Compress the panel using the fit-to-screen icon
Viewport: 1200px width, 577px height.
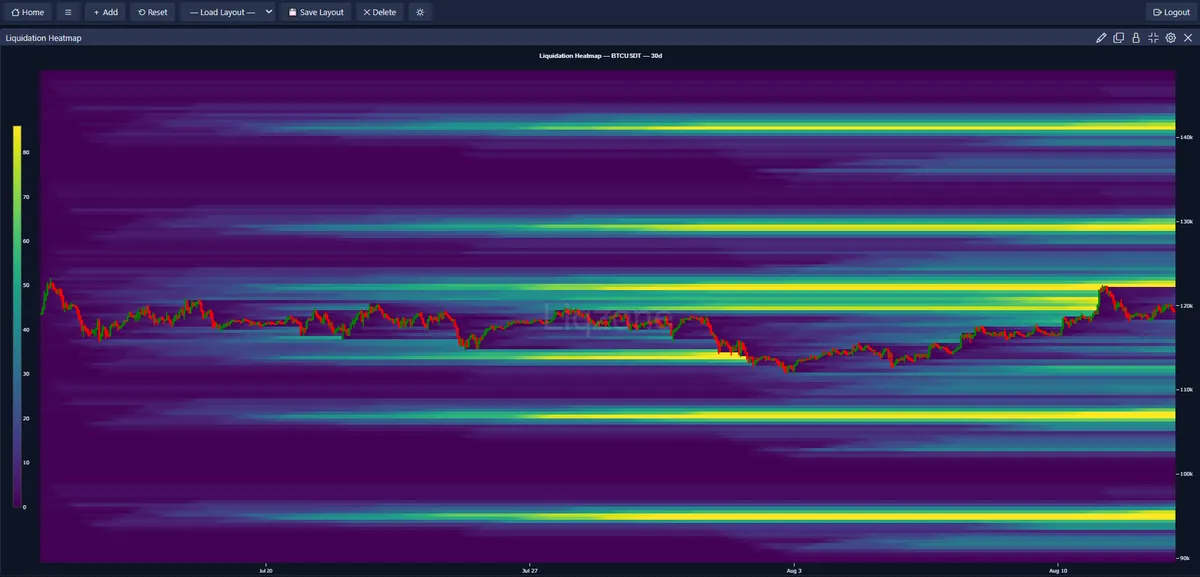click(1152, 37)
